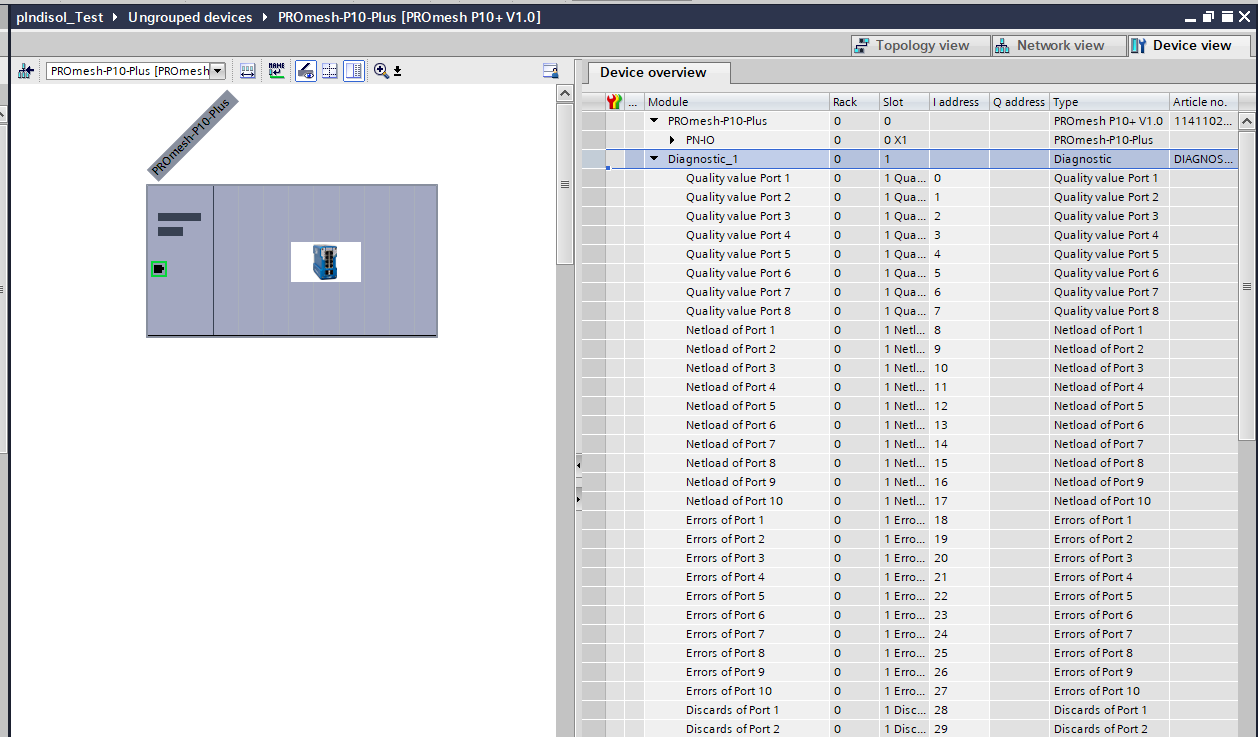Image resolution: width=1258 pixels, height=737 pixels.
Task: Click the 1141102... article number cell
Action: tap(1204, 121)
